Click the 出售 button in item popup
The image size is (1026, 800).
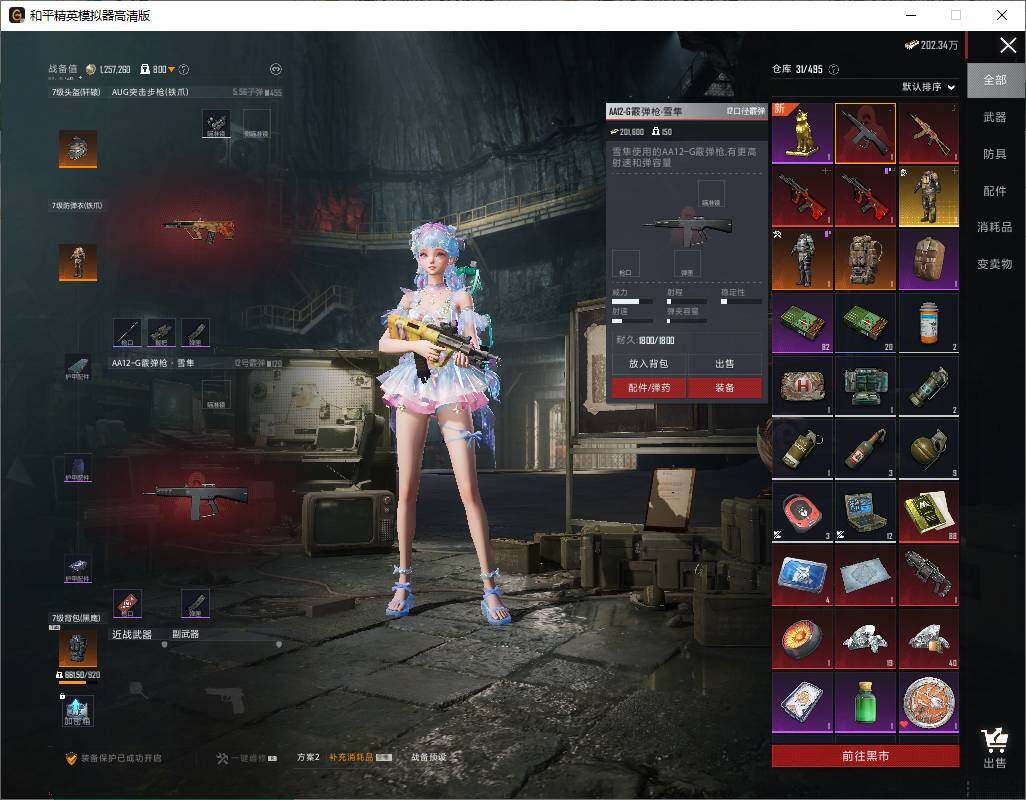[x=724, y=364]
